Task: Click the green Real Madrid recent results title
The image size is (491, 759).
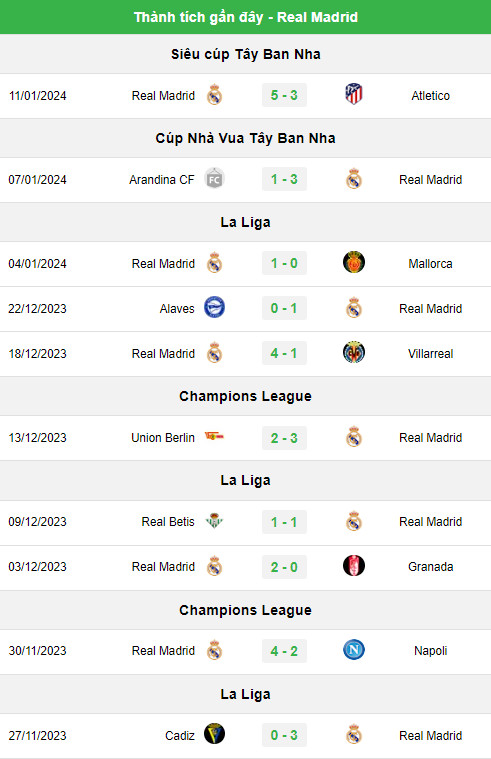Action: (x=246, y=17)
